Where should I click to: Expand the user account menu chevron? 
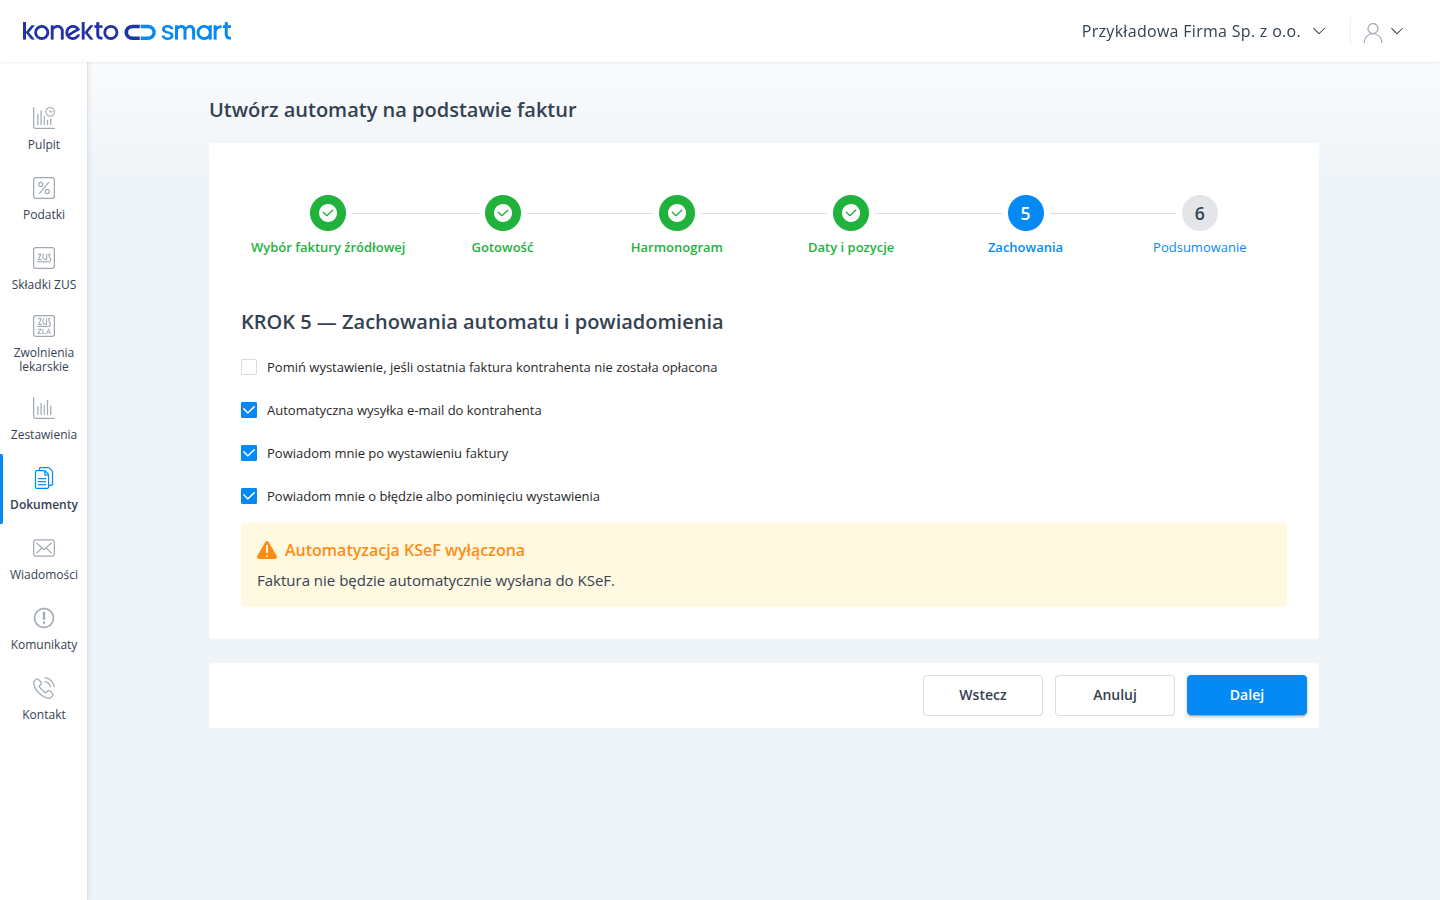tap(1398, 31)
